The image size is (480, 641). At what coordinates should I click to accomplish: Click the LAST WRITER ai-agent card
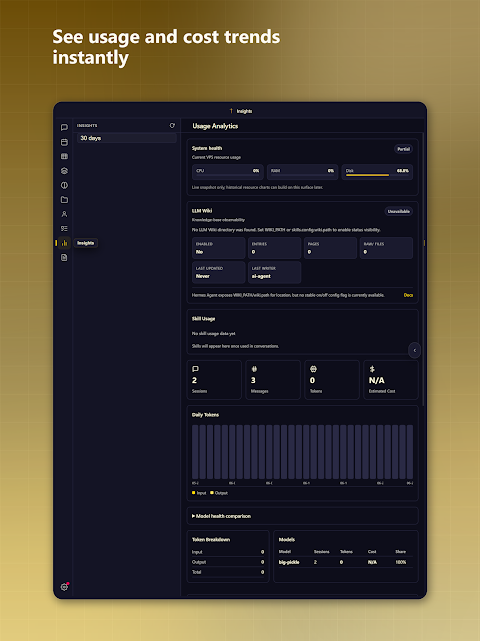click(x=274, y=272)
